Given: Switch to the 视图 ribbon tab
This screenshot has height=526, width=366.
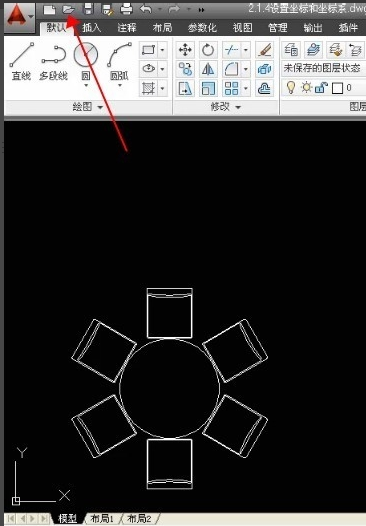Looking at the screenshot, I should [243, 28].
